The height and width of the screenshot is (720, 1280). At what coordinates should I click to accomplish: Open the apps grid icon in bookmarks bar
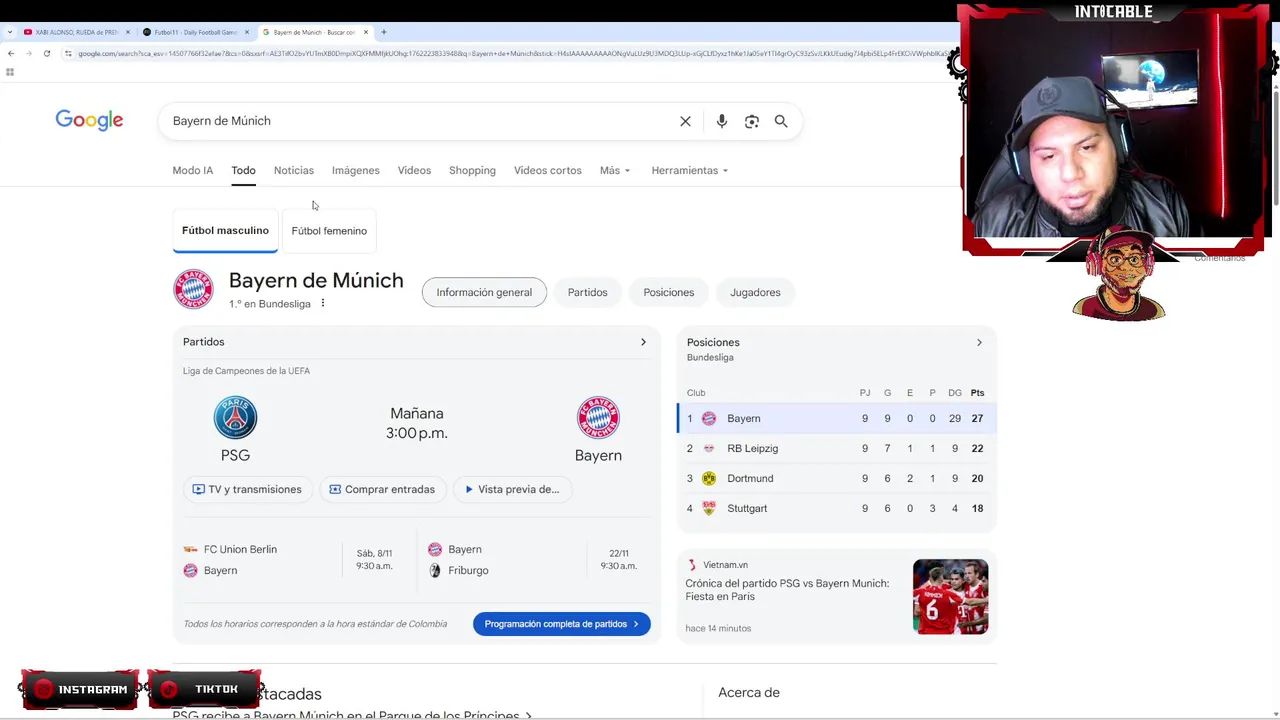(x=10, y=72)
